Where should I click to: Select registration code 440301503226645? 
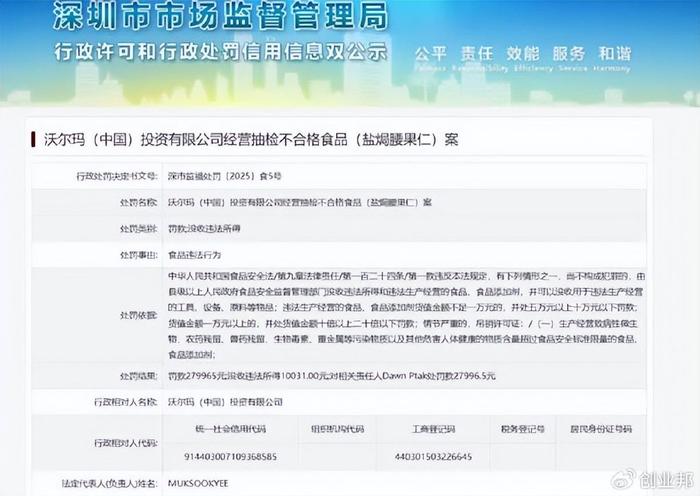point(433,457)
